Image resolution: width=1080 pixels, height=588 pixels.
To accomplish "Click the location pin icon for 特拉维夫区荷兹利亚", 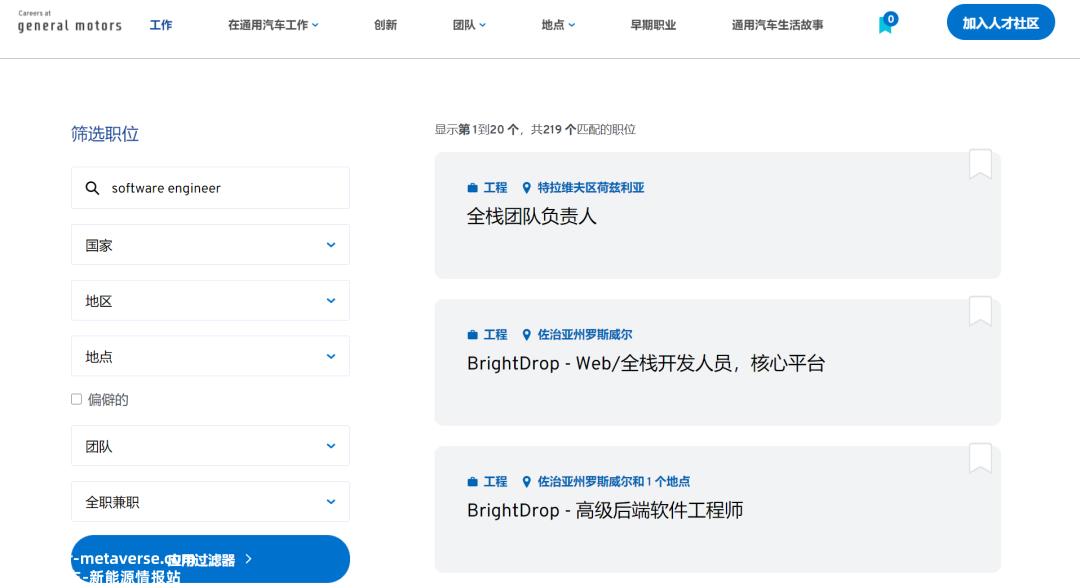I will [526, 187].
